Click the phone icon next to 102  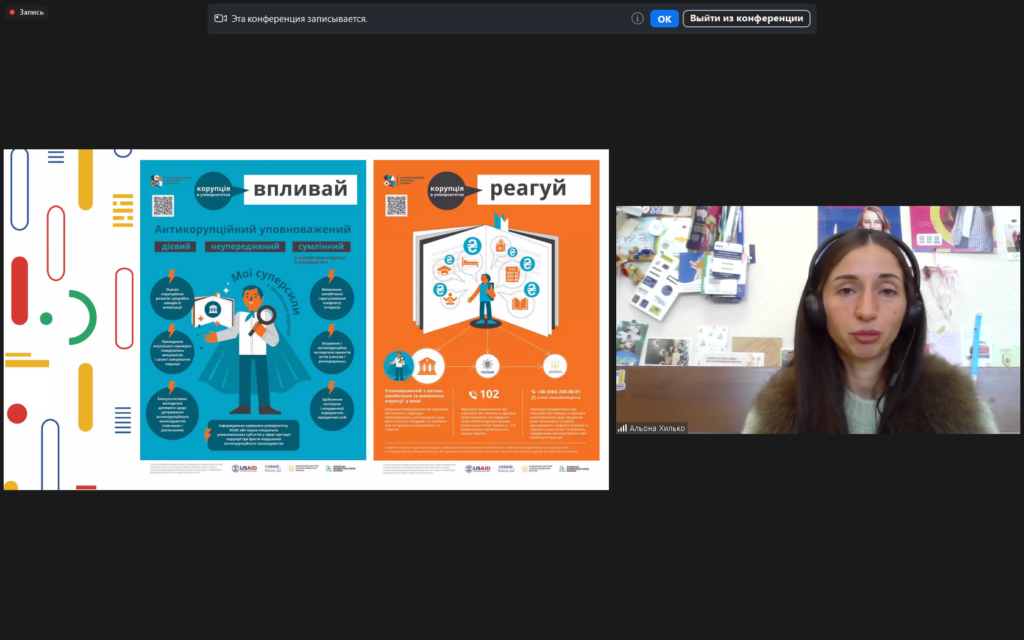pyautogui.click(x=473, y=395)
